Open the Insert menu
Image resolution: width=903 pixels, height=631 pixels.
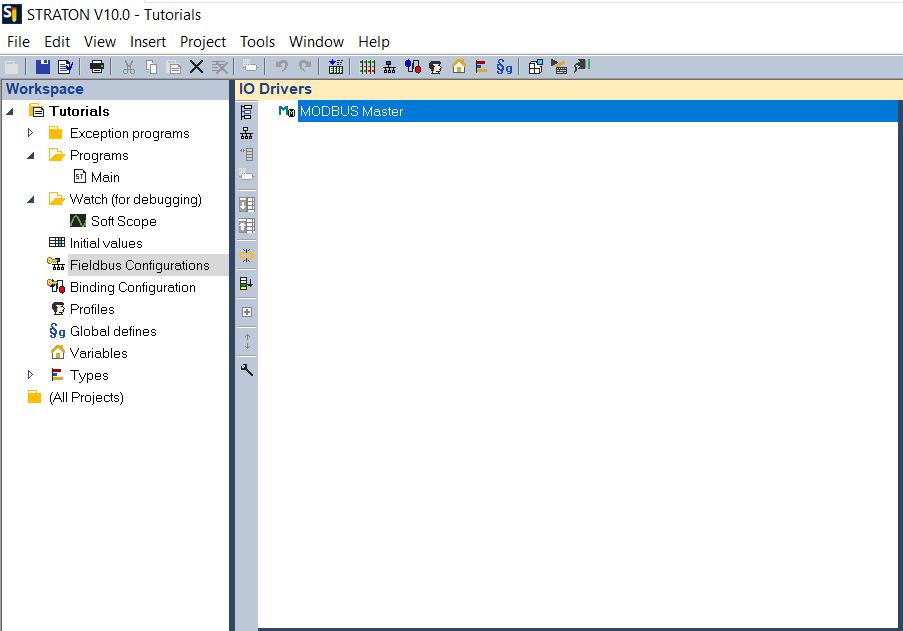point(148,42)
